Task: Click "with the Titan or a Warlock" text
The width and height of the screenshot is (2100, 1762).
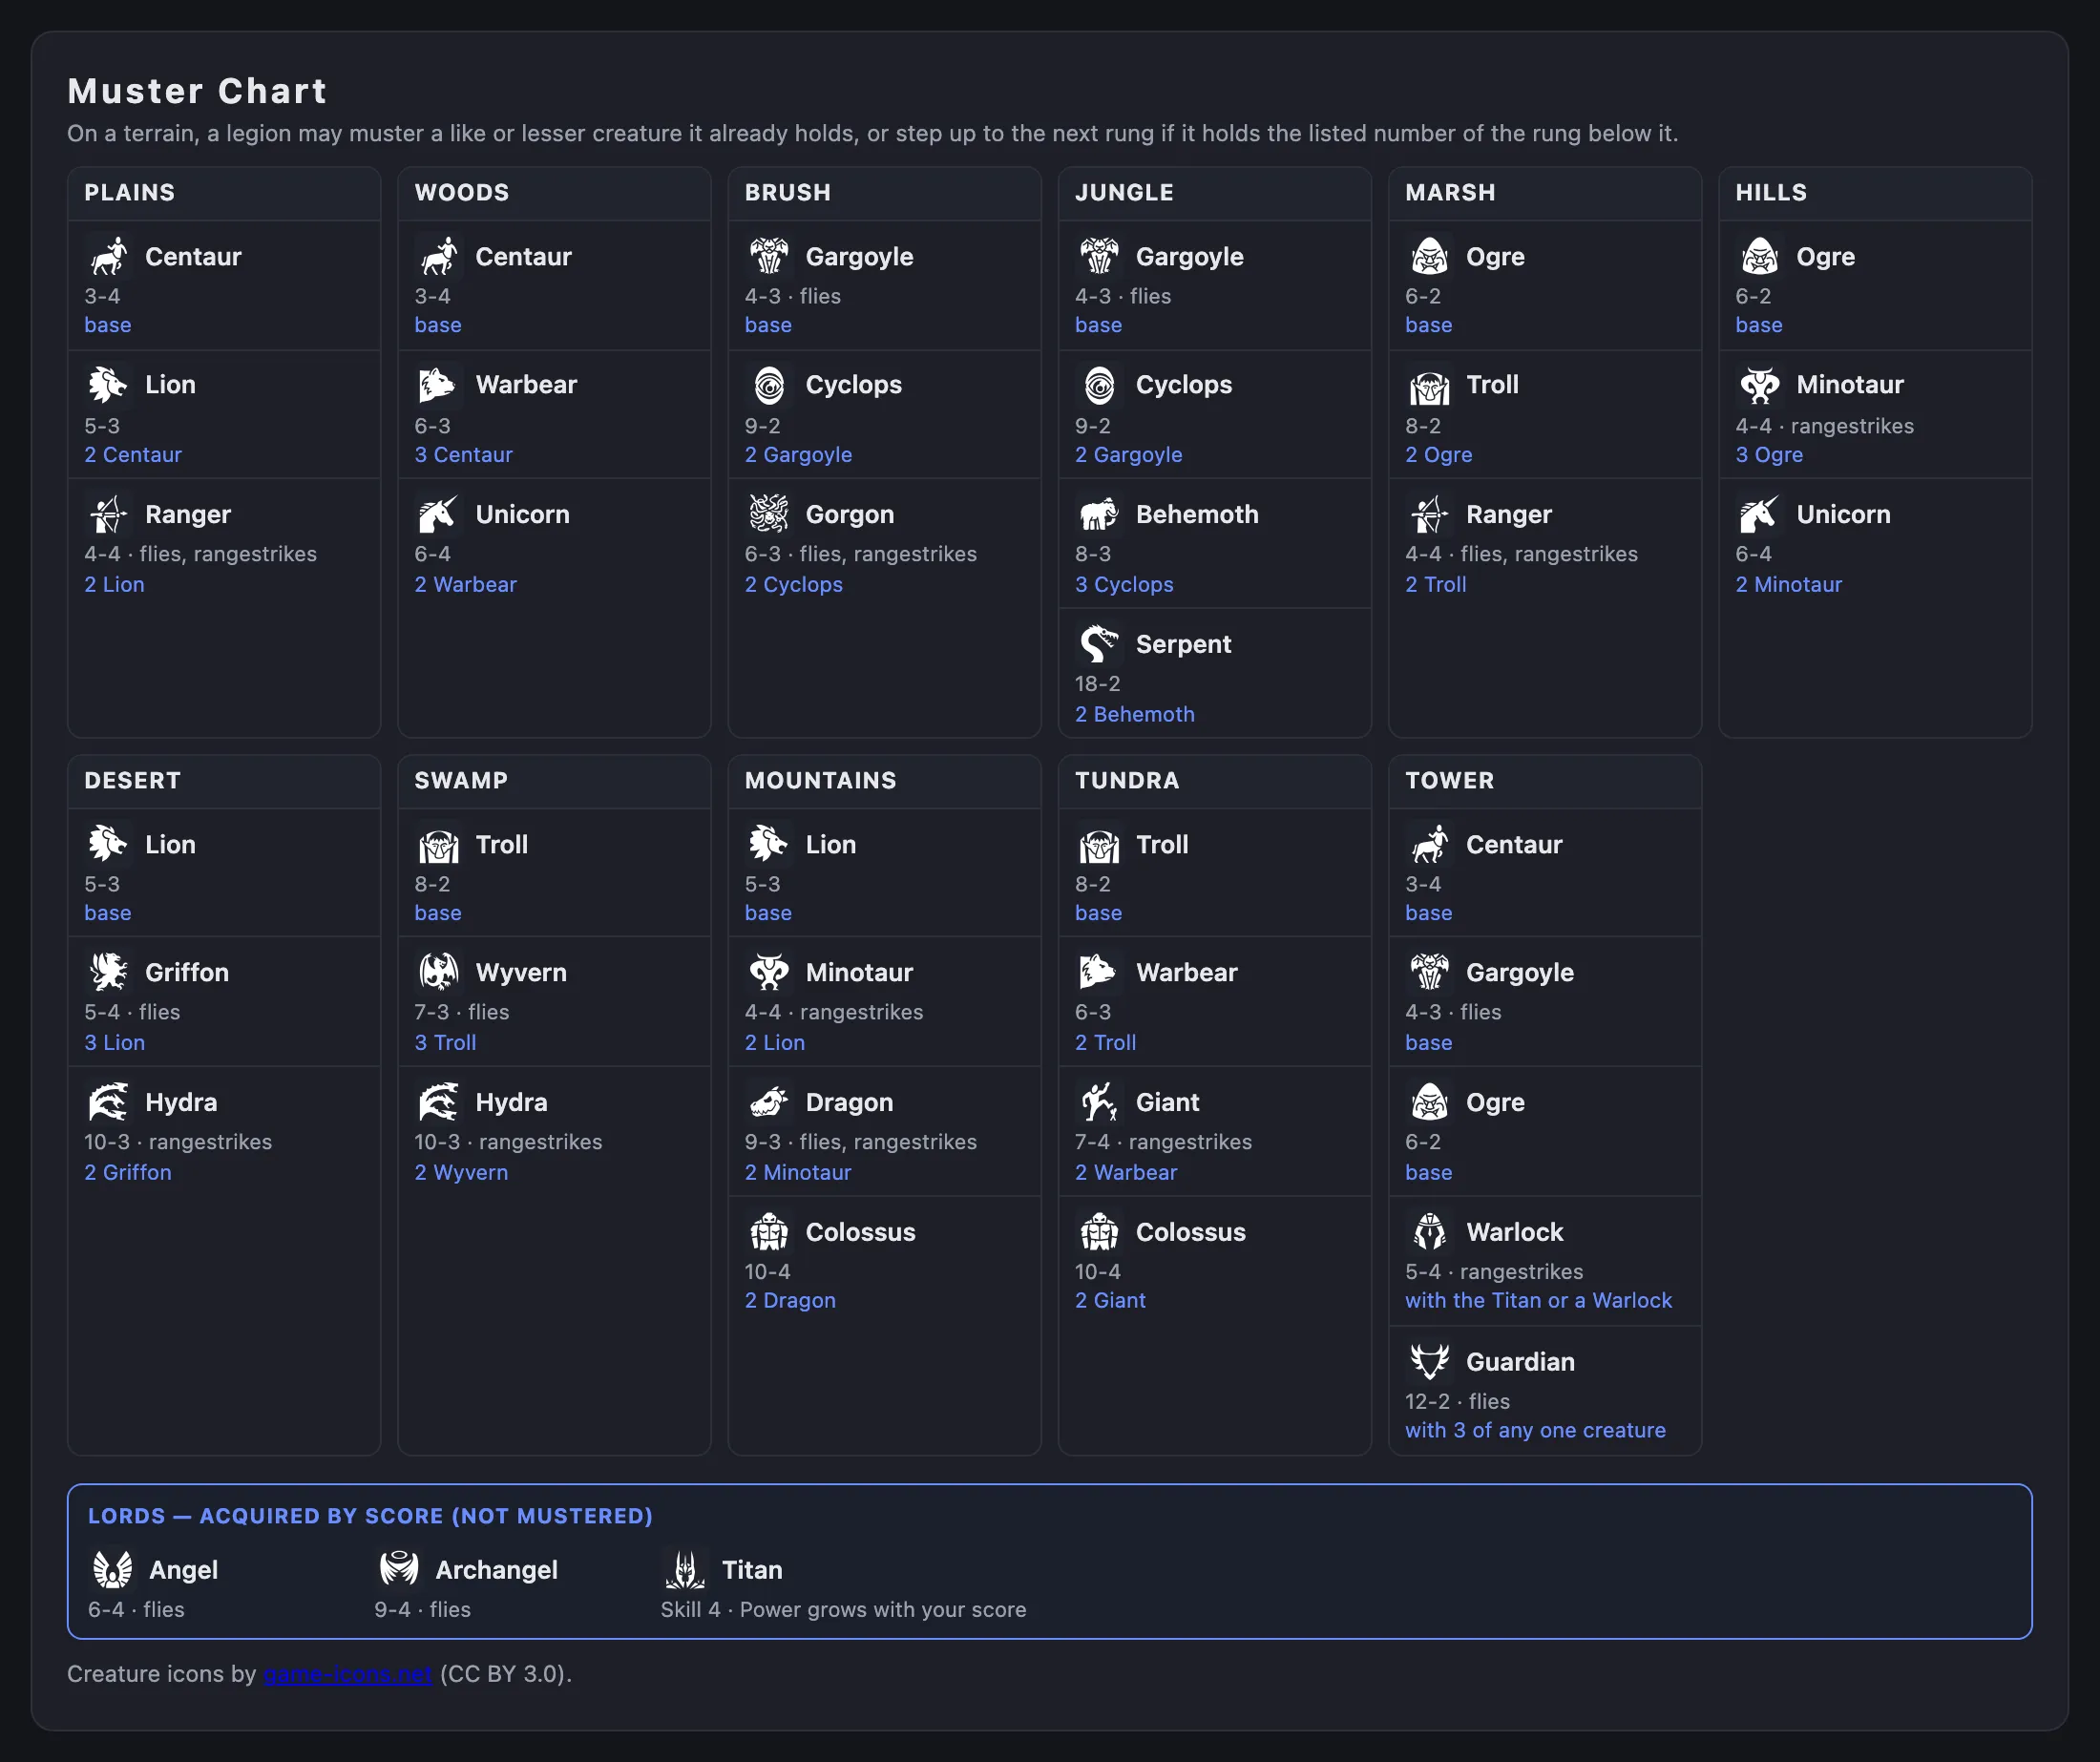Action: [1538, 1300]
